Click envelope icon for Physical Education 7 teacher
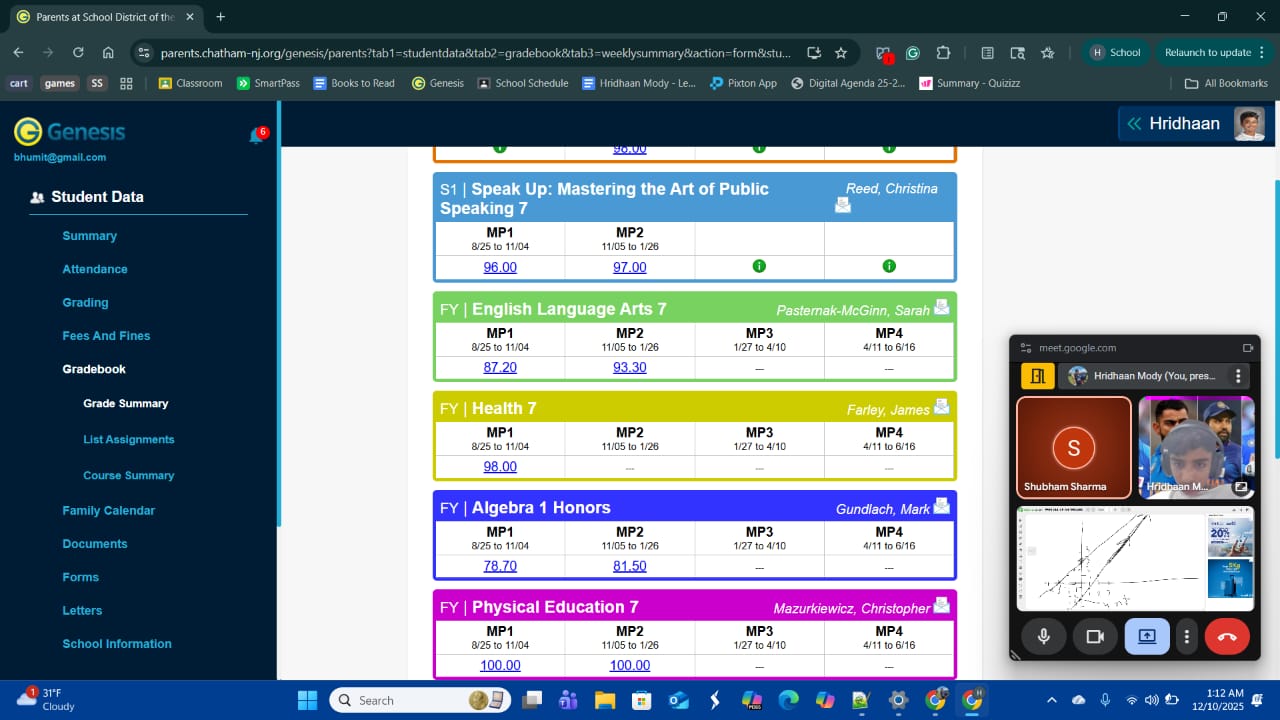The width and height of the screenshot is (1280, 720). coord(941,605)
